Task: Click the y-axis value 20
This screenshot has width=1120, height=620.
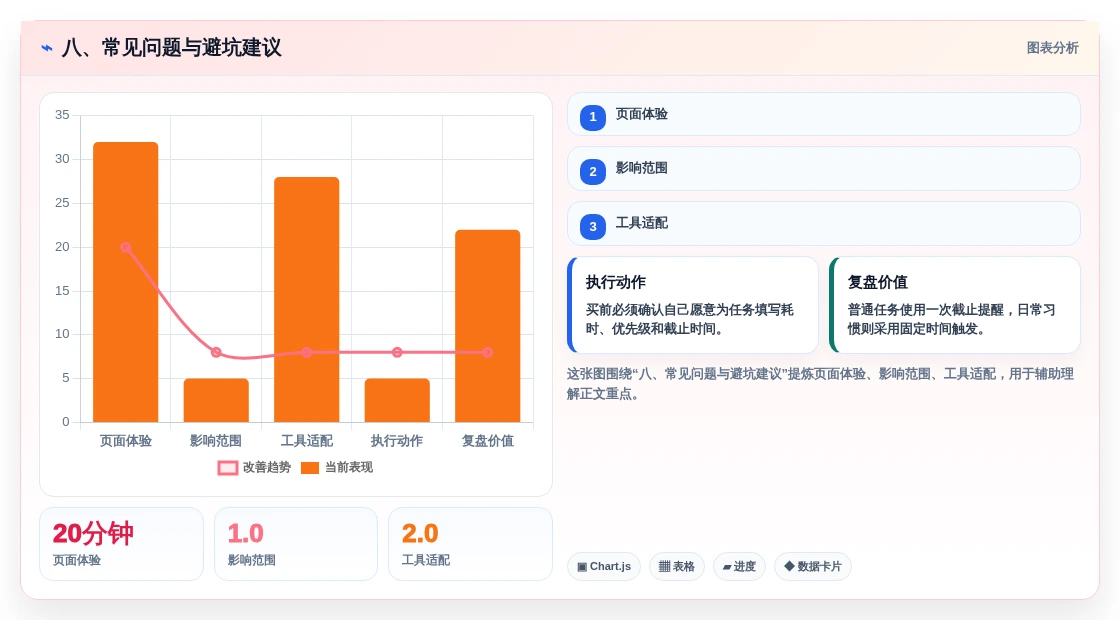Action: 62,247
